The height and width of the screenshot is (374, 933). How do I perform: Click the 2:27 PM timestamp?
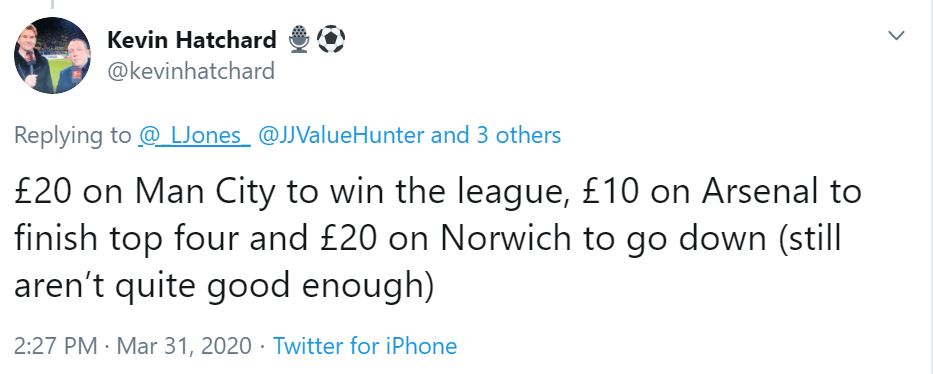[55, 345]
